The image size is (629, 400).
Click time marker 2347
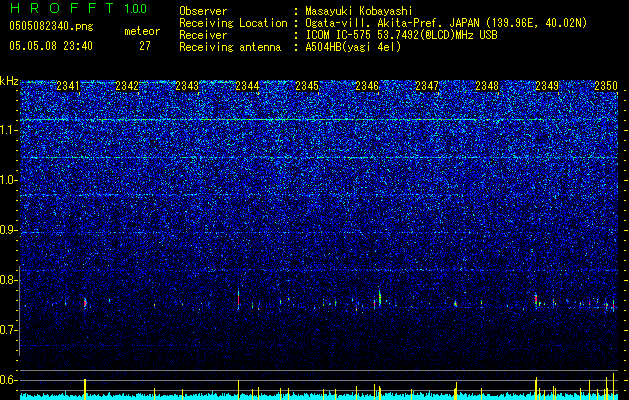427,86
